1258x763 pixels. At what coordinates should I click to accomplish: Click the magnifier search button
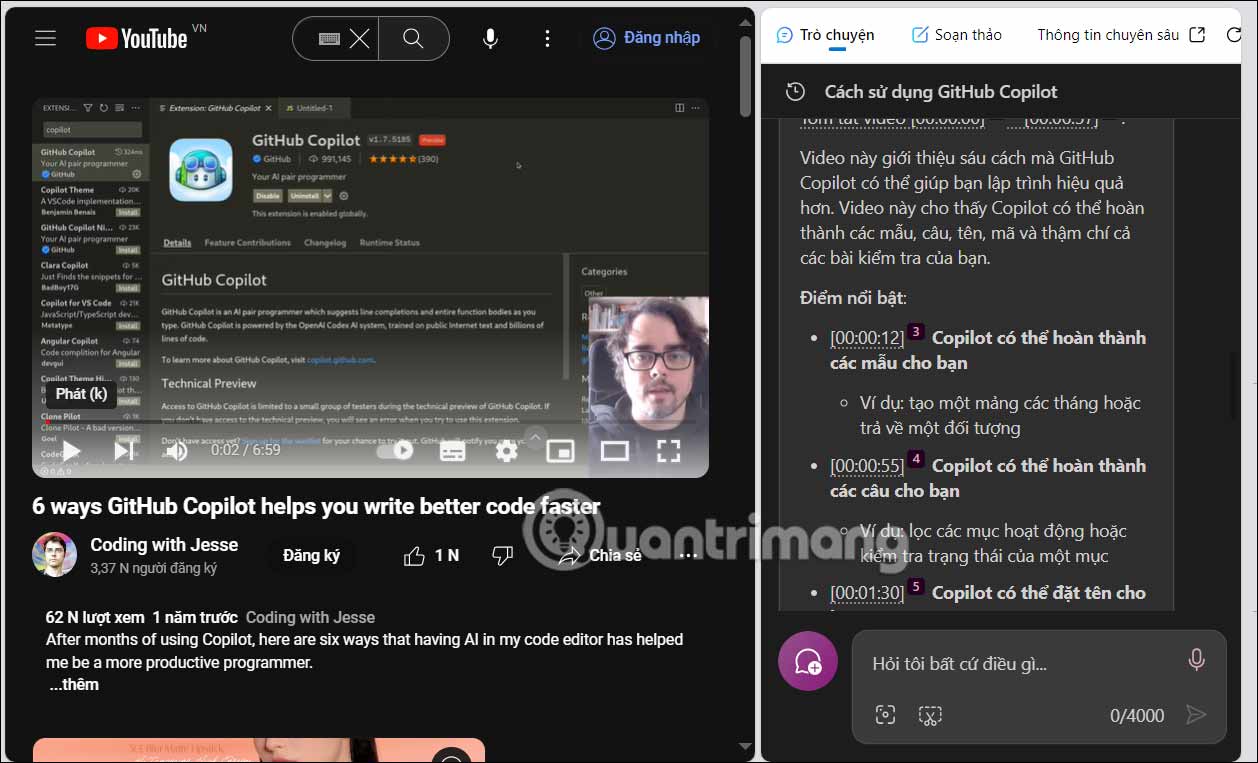click(x=413, y=38)
